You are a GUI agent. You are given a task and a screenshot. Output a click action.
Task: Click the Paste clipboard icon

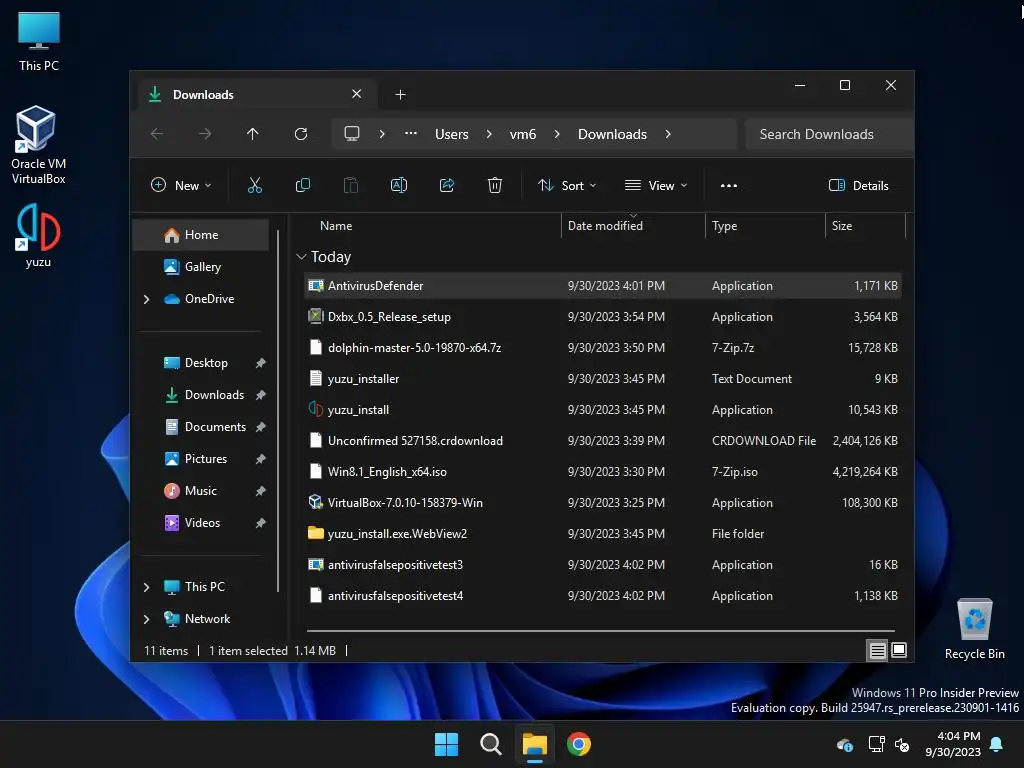coord(351,185)
